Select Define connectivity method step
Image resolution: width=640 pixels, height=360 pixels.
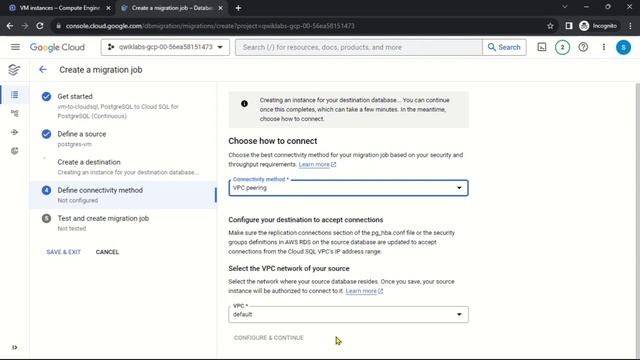(x=122, y=195)
